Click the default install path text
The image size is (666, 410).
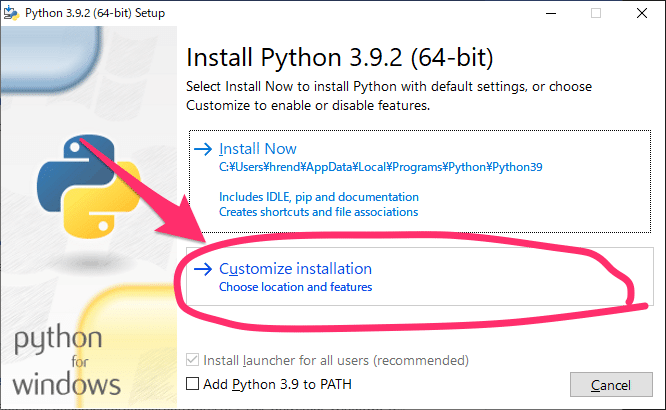point(381,168)
